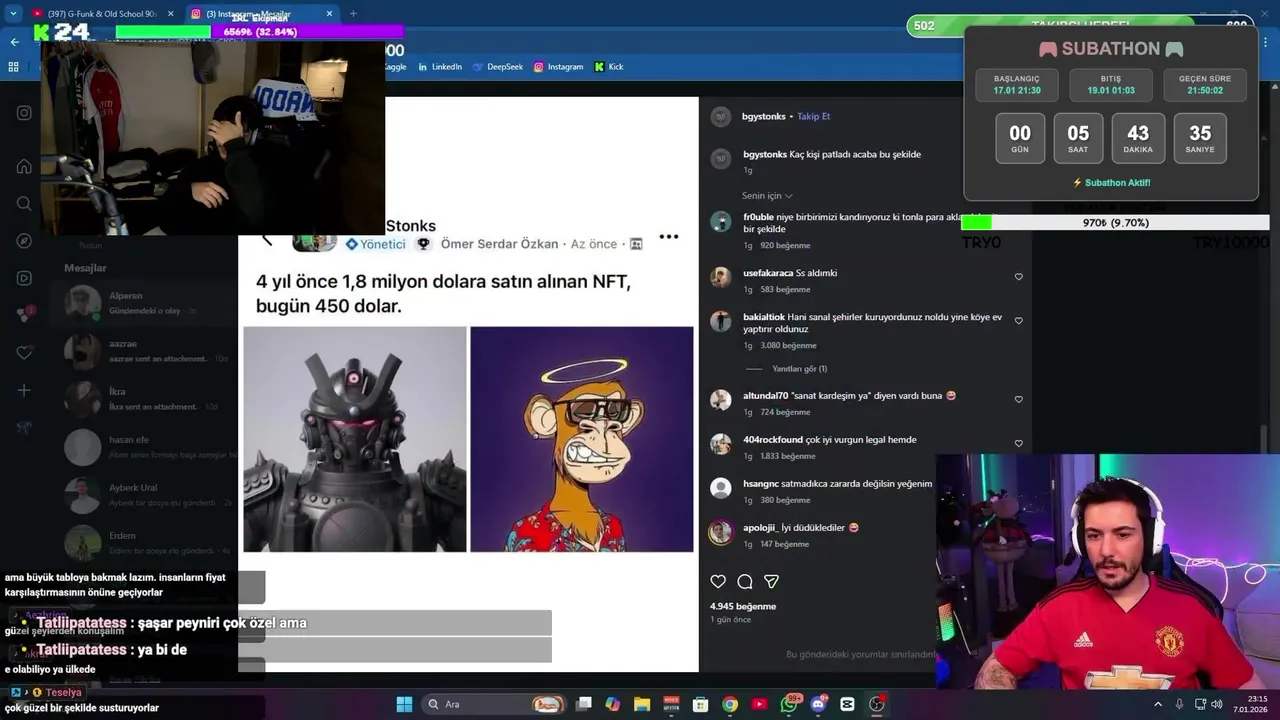Share the post with the paper-plane icon
Image resolution: width=1280 pixels, height=720 pixels.
coord(771,581)
